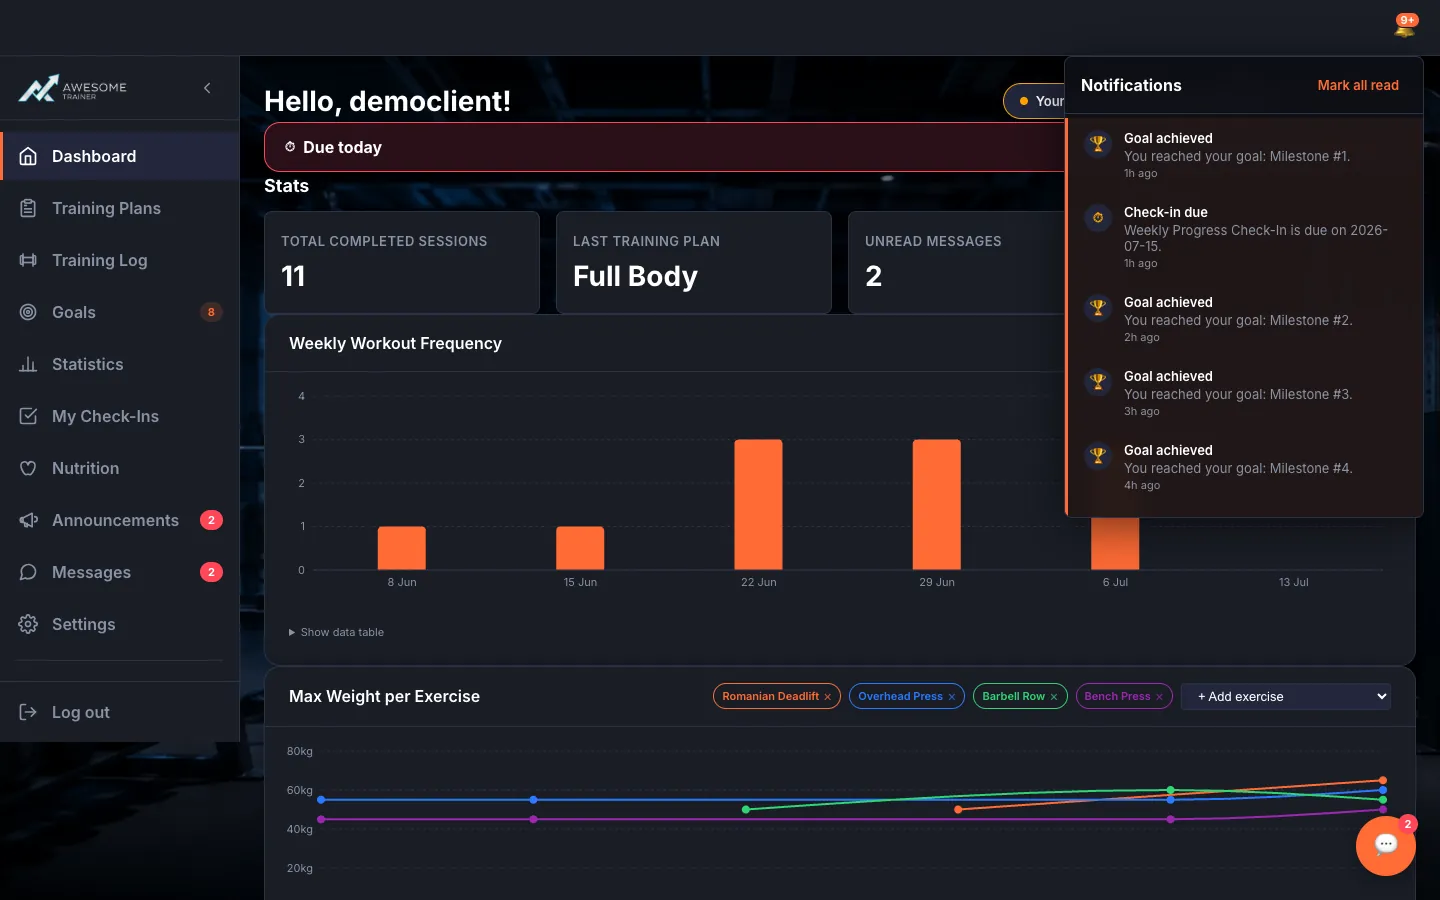Image resolution: width=1440 pixels, height=900 pixels.
Task: Click the My Check-Ins checkbox icon
Action: click(x=28, y=416)
